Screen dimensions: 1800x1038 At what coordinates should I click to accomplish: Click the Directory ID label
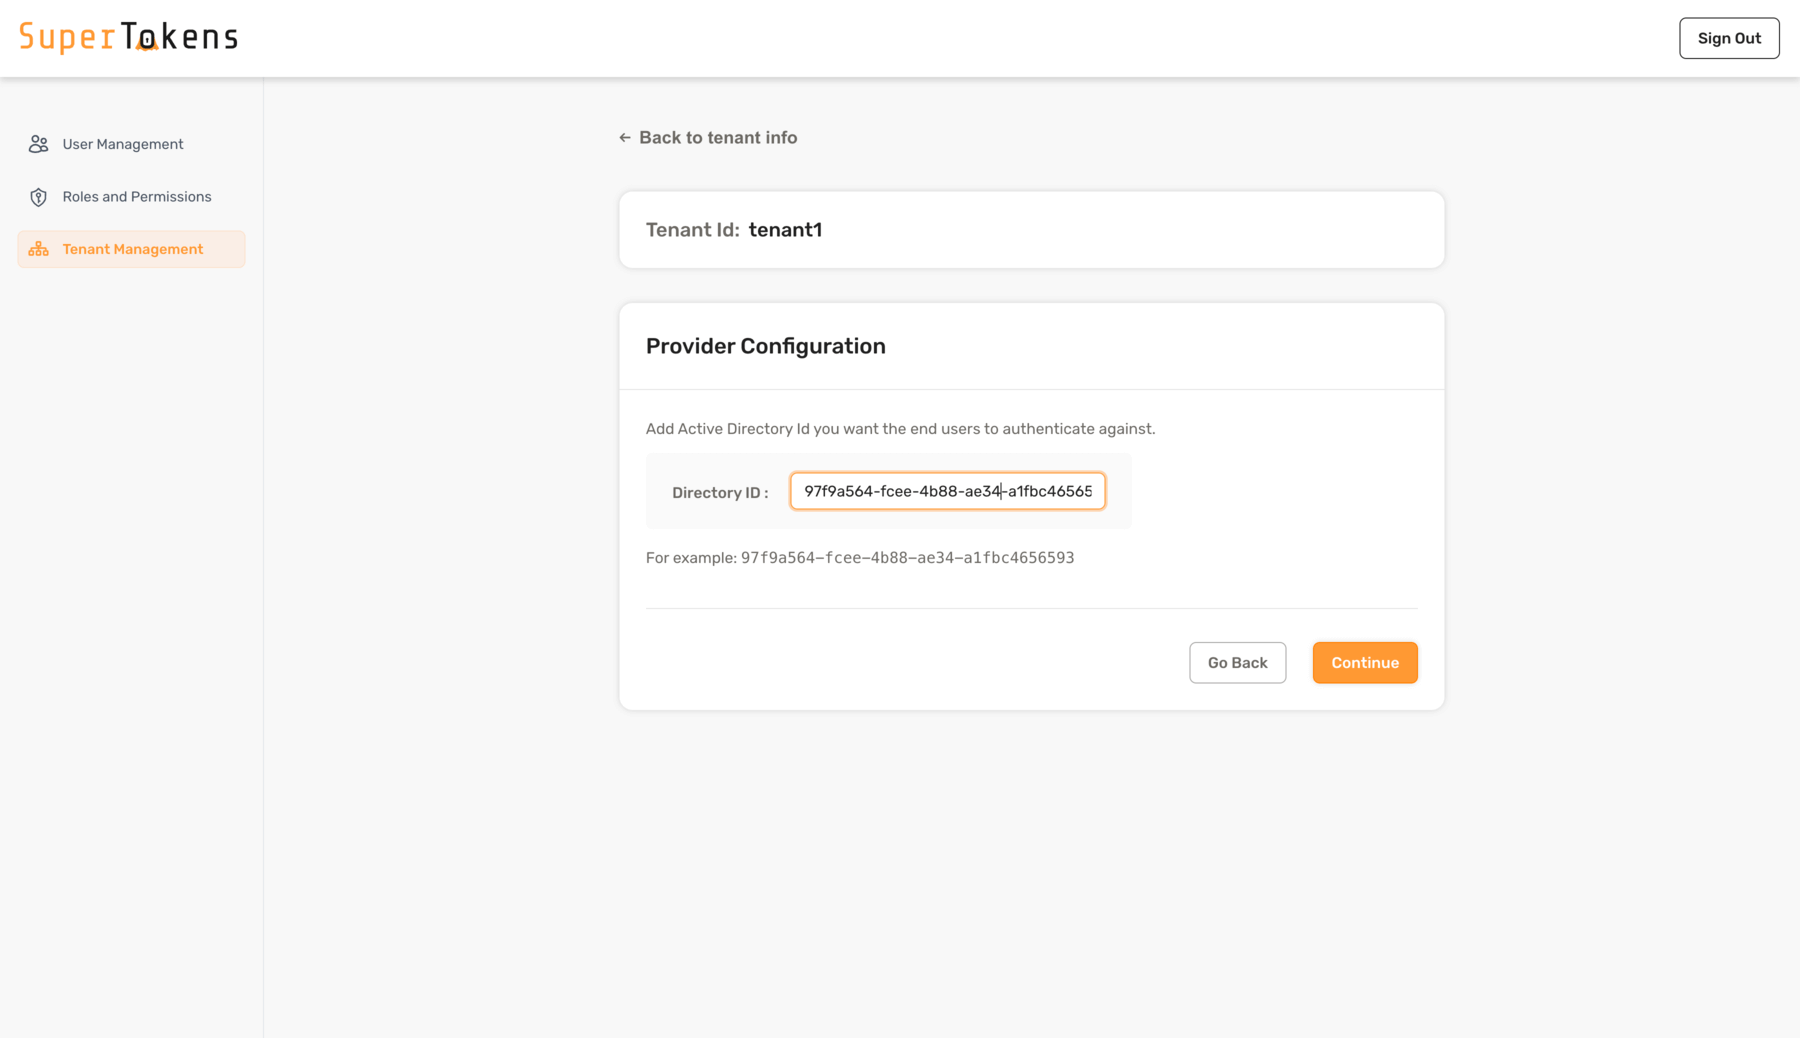pos(720,493)
